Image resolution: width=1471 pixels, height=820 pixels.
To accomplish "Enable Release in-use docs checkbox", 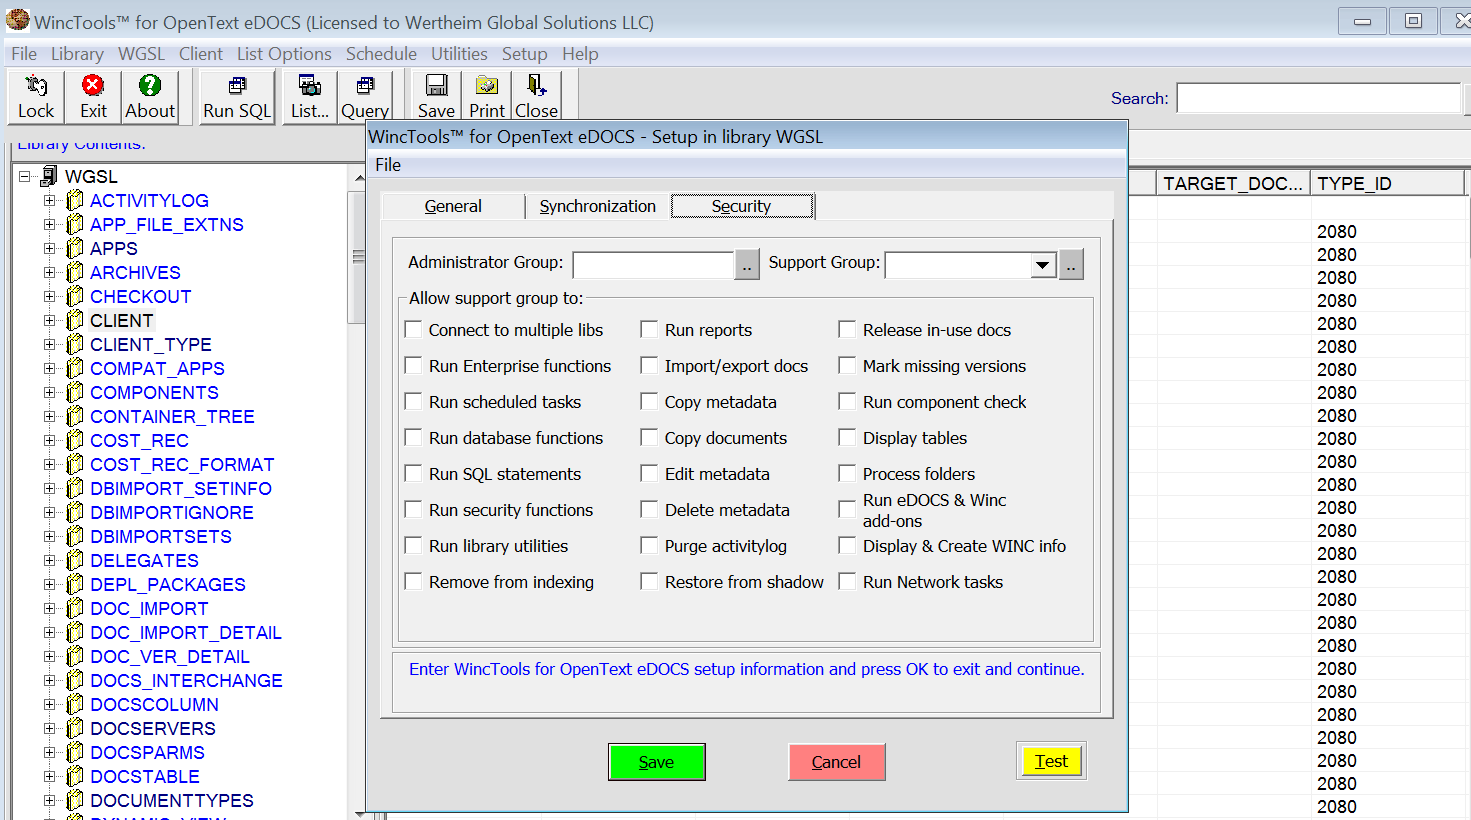I will tap(847, 329).
